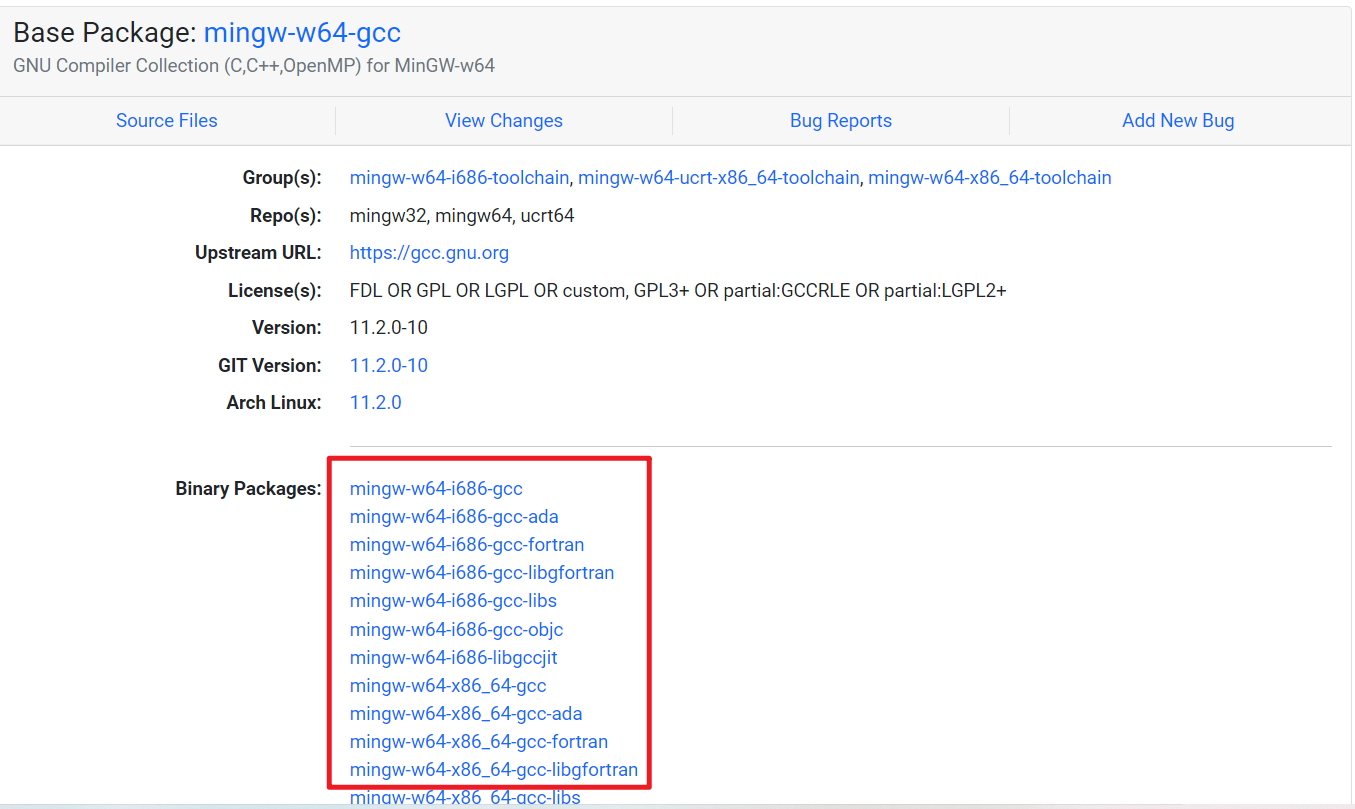Open binary package mingw-w64-i686-gcc-libs
The image size is (1355, 809).
point(453,601)
